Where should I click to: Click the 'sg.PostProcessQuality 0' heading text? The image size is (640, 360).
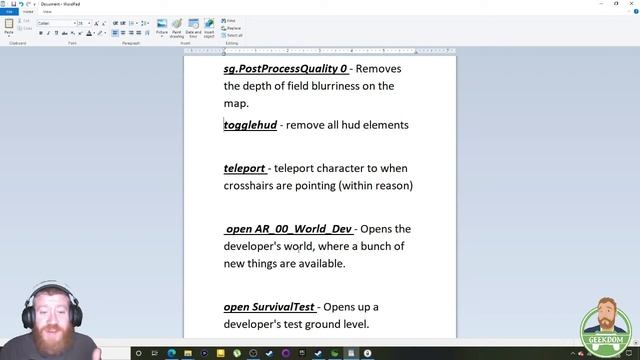tap(285, 69)
